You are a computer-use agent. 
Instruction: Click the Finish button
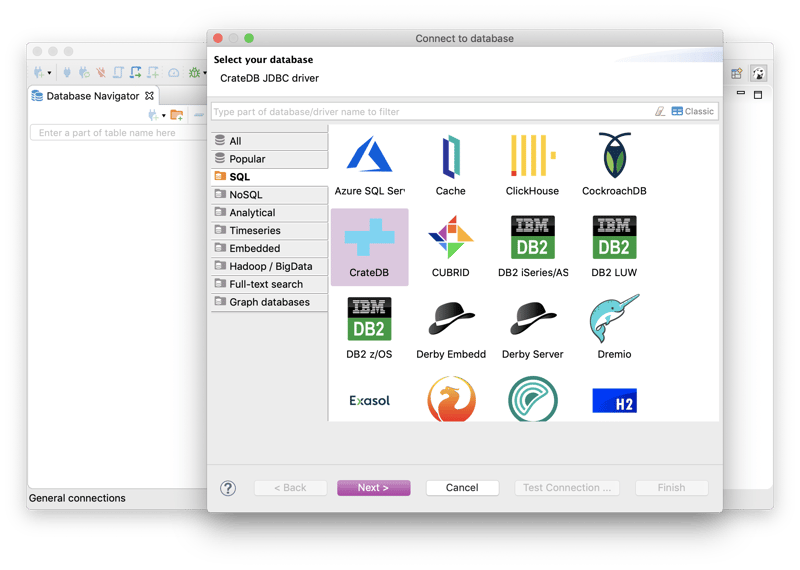click(671, 488)
